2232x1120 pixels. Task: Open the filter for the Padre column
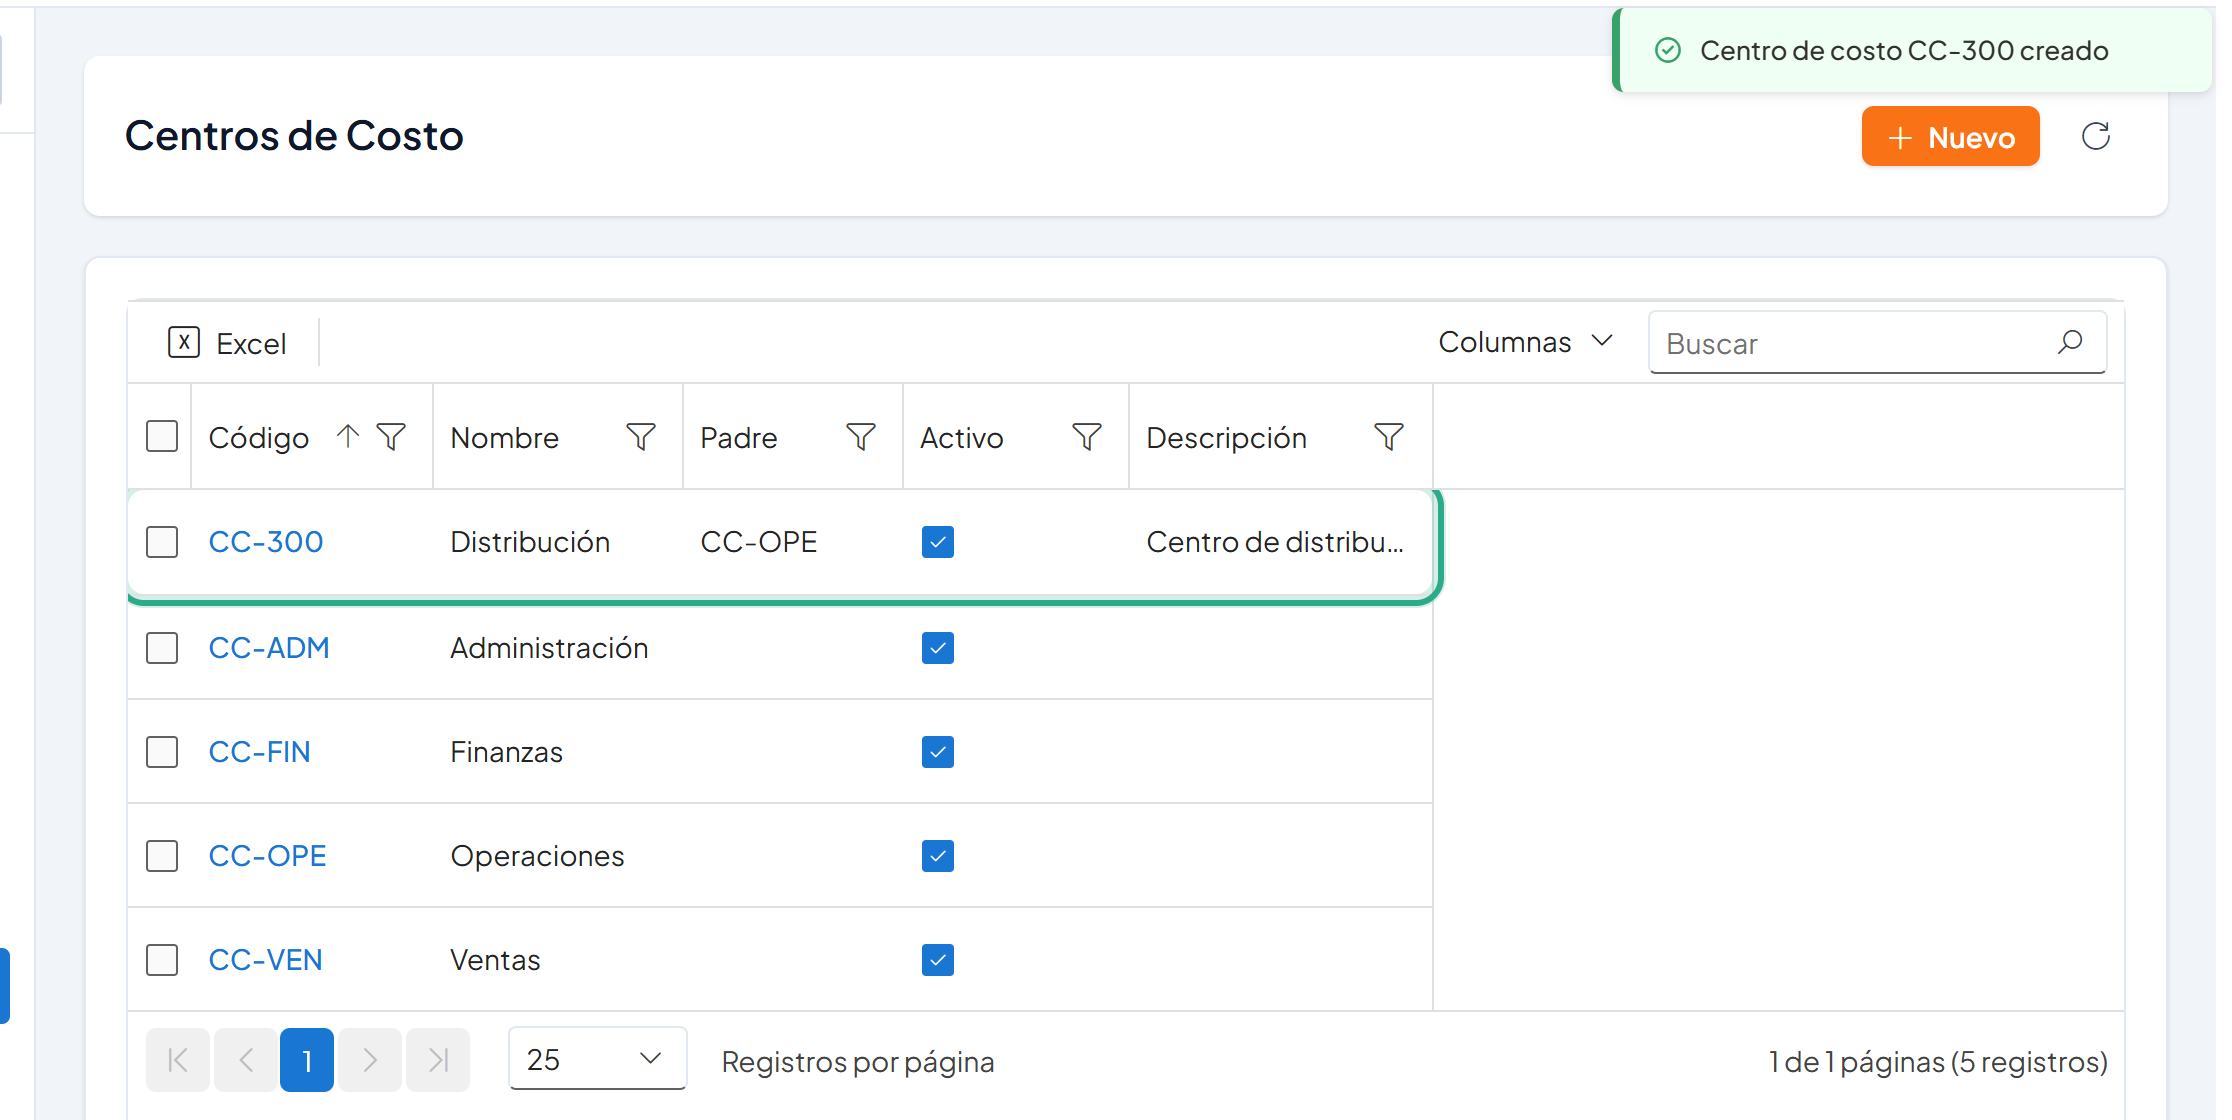point(861,436)
